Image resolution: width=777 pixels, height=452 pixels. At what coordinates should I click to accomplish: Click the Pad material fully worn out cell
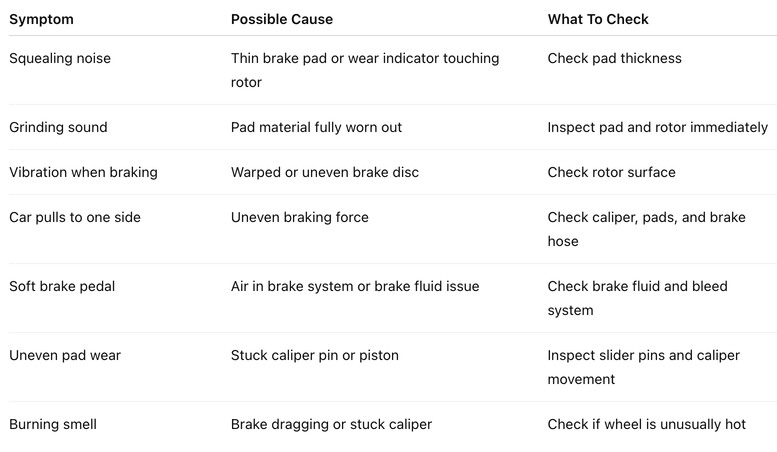click(316, 127)
